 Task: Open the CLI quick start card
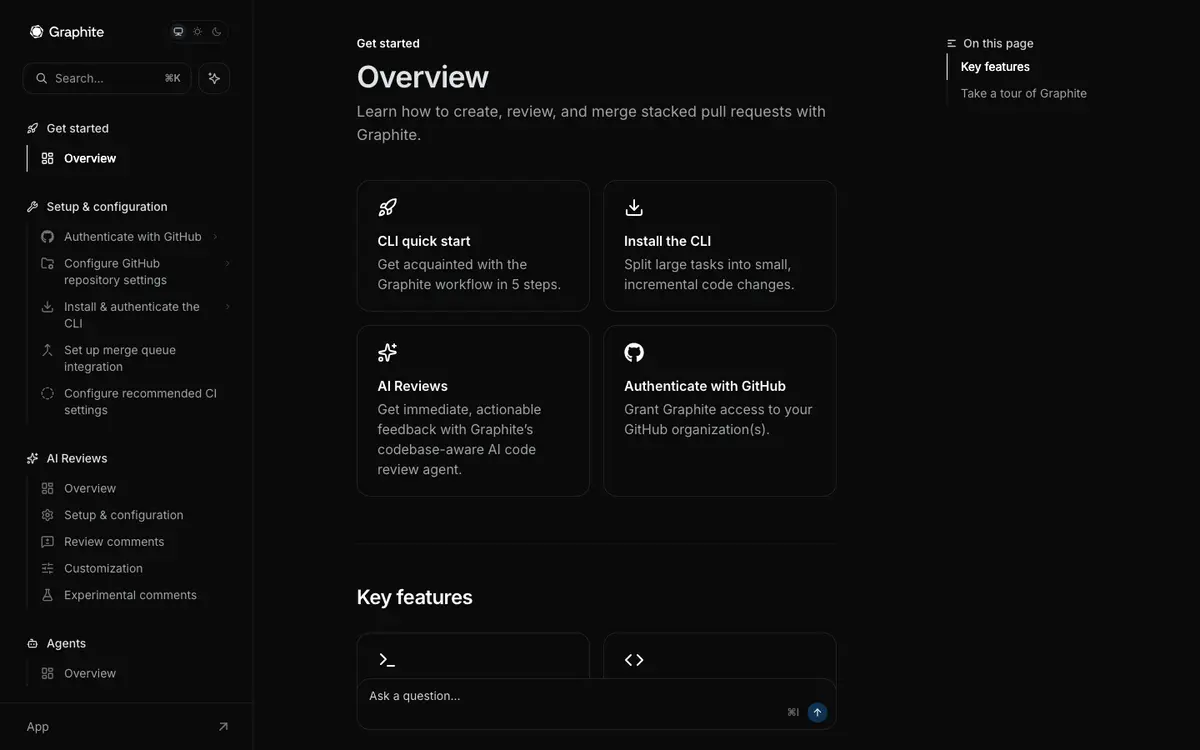473,246
